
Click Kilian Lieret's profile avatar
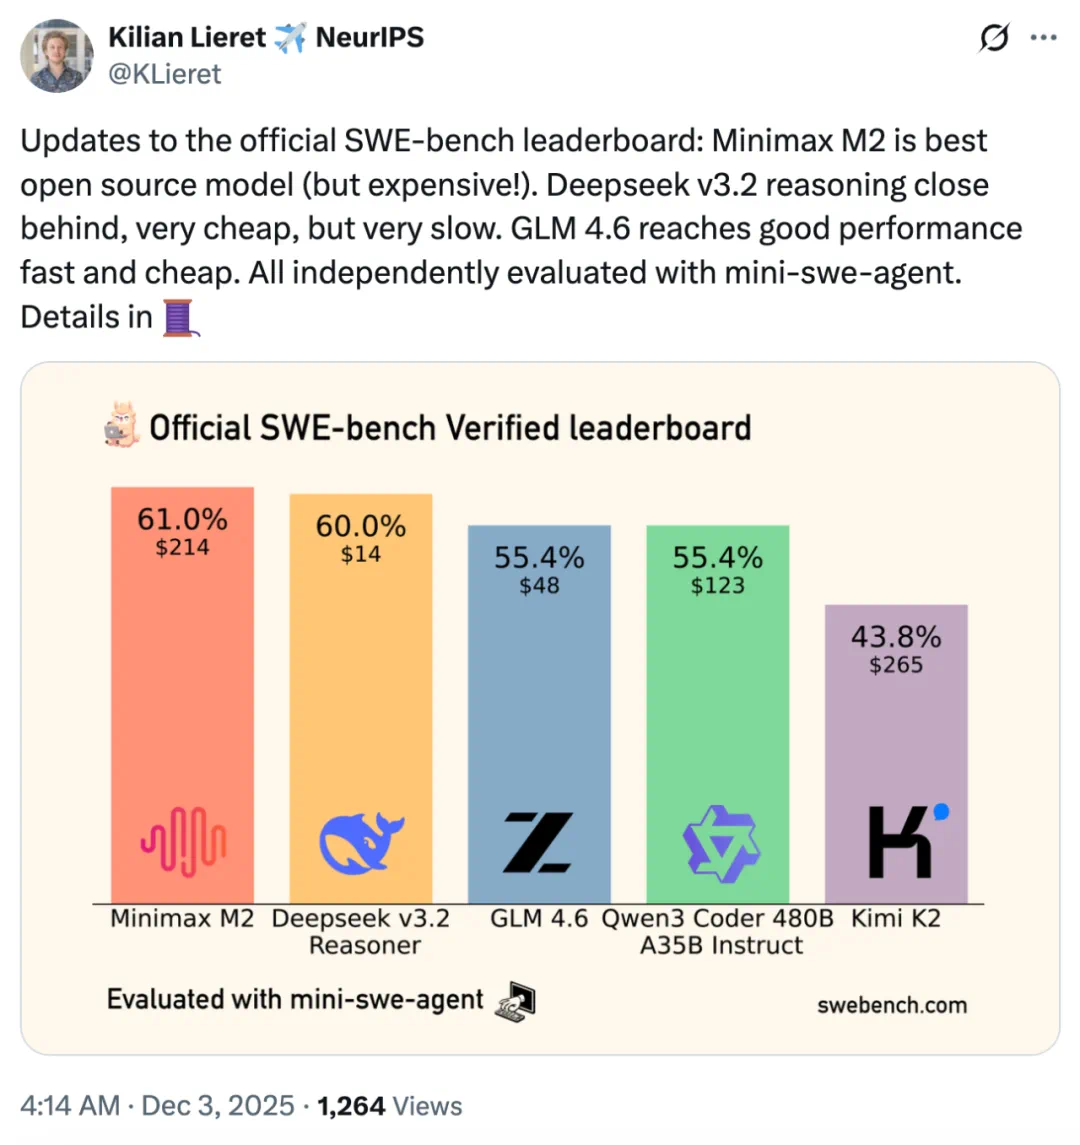point(57,57)
